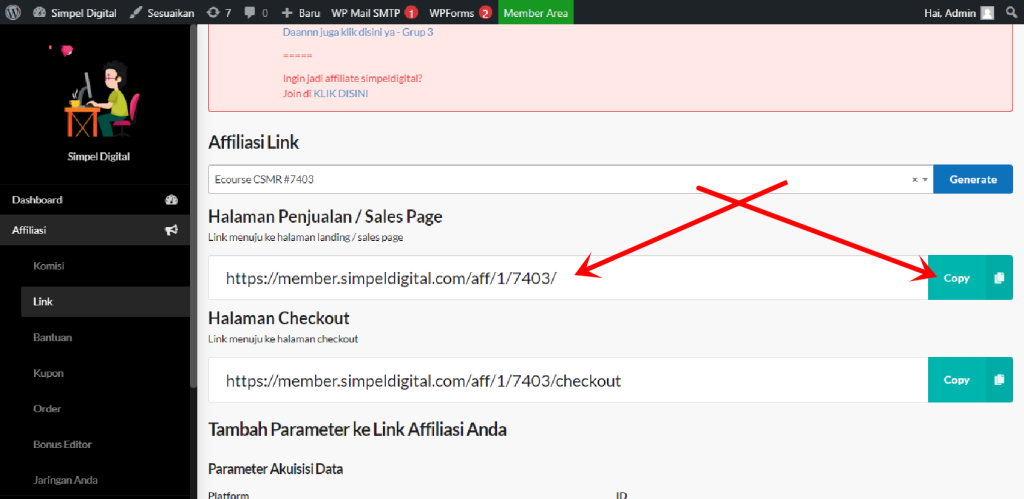Image resolution: width=1024 pixels, height=499 pixels.
Task: Open the WordPress logo menu
Action: pos(14,12)
